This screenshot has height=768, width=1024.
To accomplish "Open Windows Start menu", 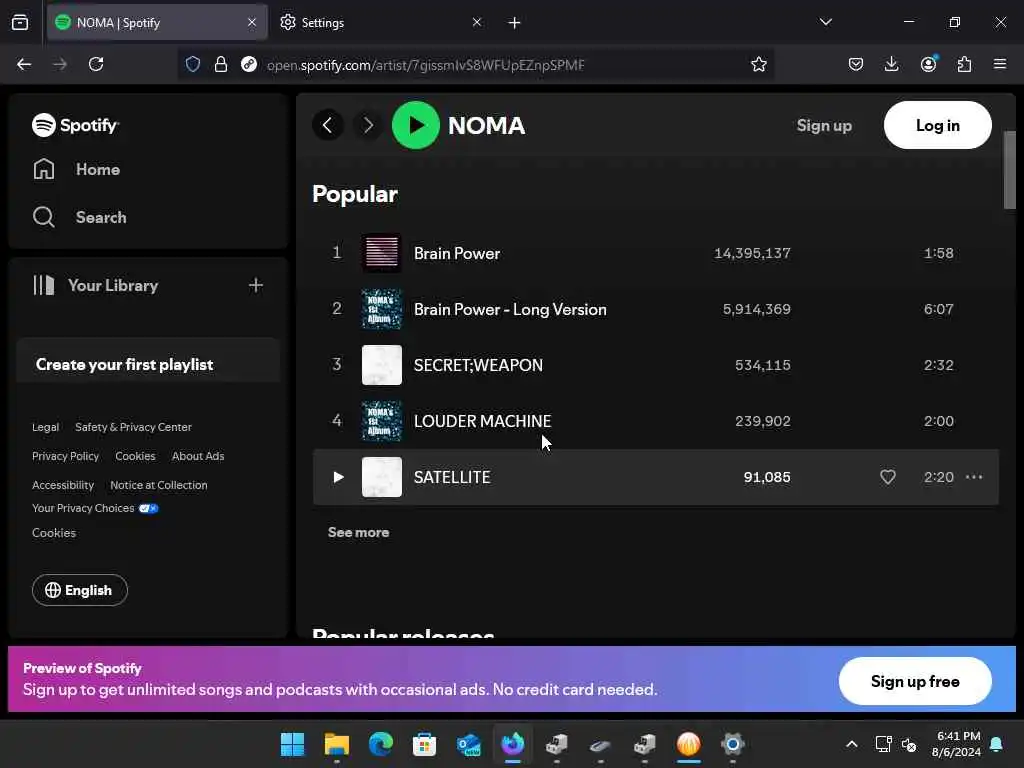I will (293, 744).
